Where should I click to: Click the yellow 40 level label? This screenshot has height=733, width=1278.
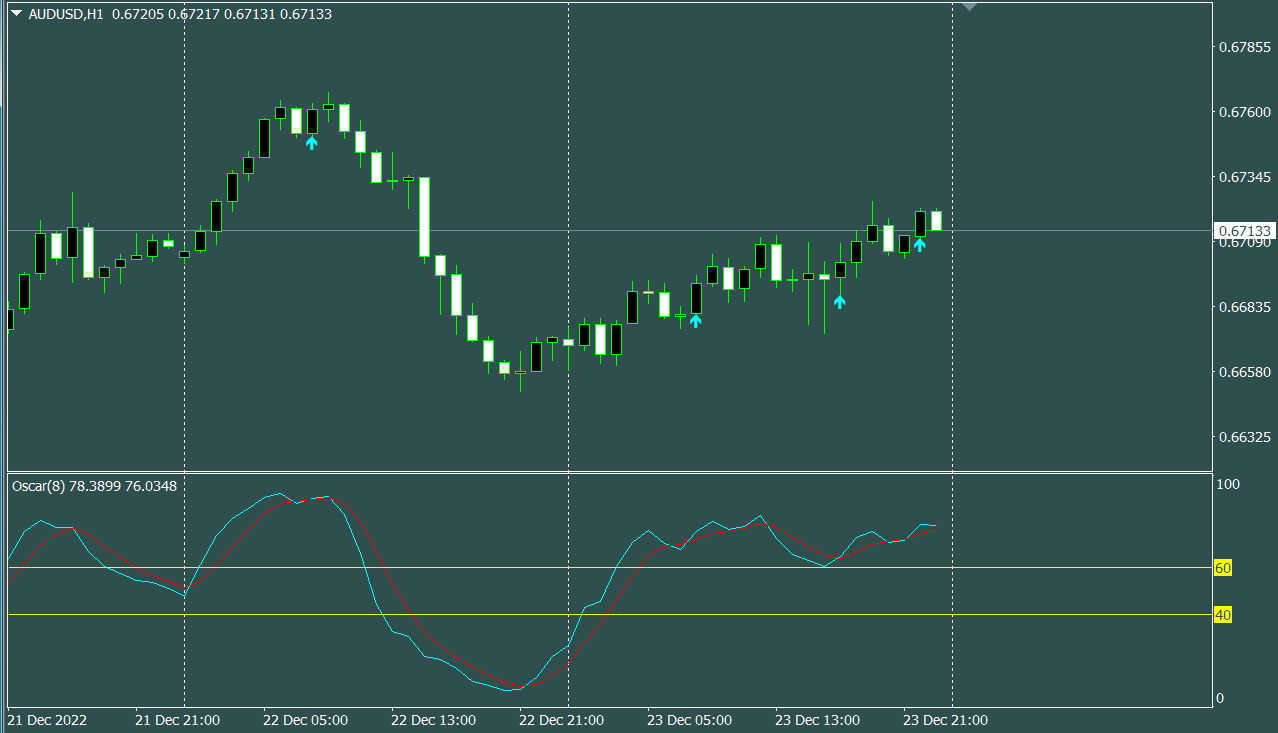point(1222,615)
